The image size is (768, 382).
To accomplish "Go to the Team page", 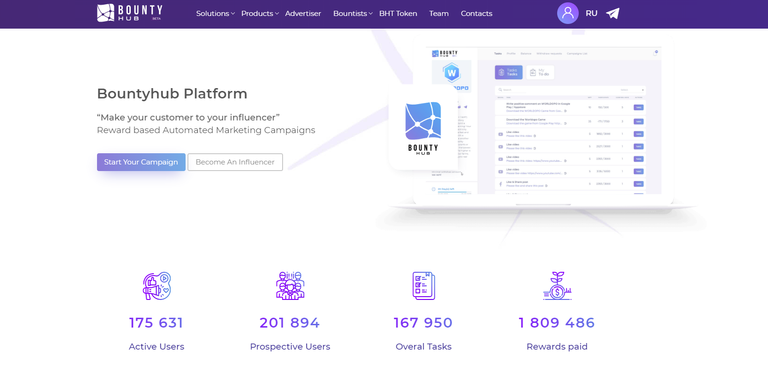I will point(439,14).
